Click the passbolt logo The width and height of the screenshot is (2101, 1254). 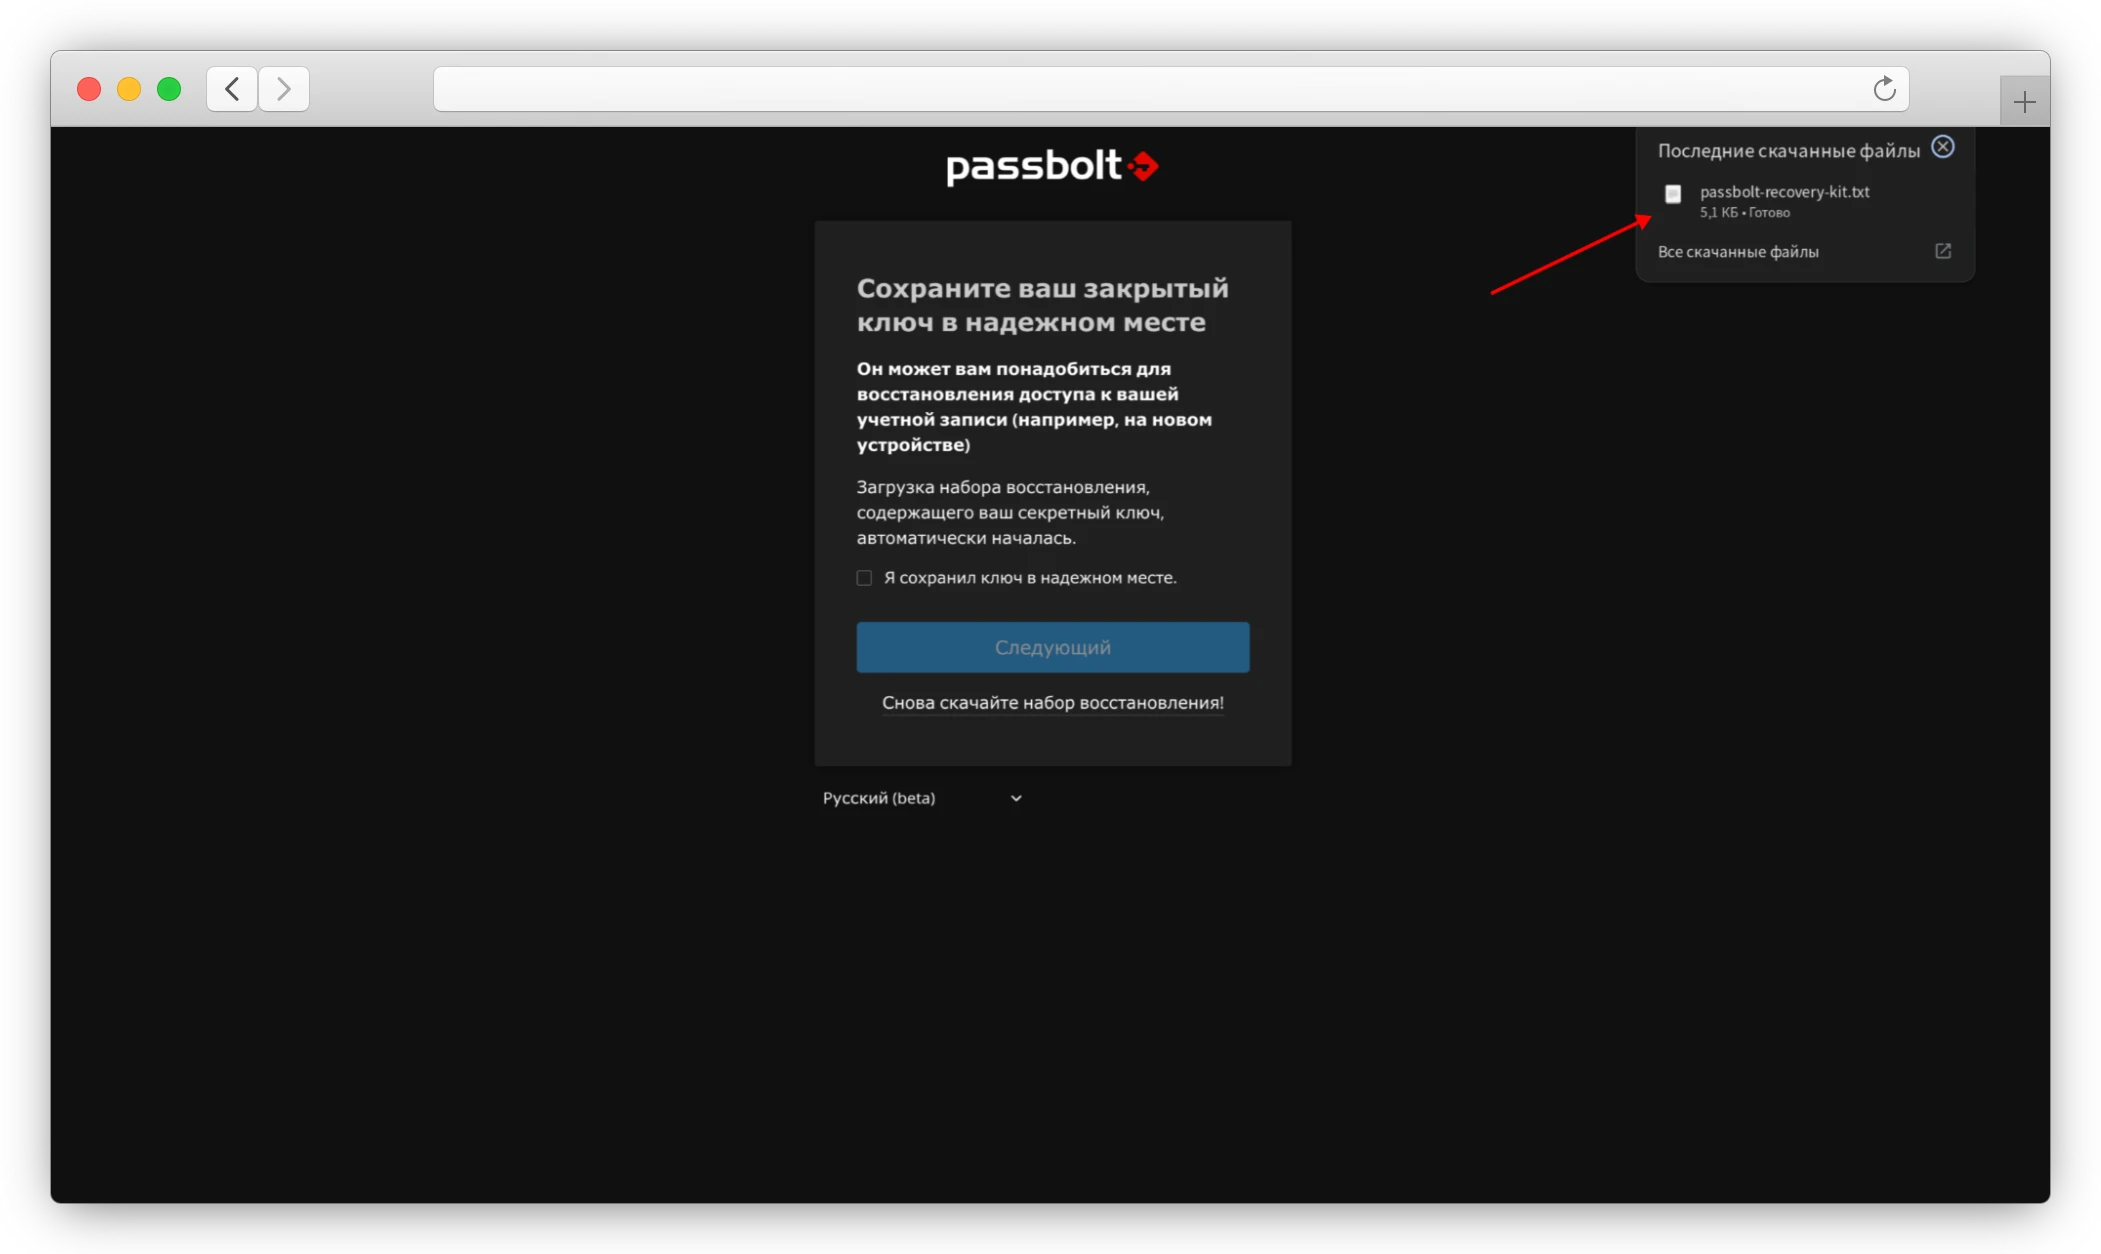pyautogui.click(x=1052, y=167)
